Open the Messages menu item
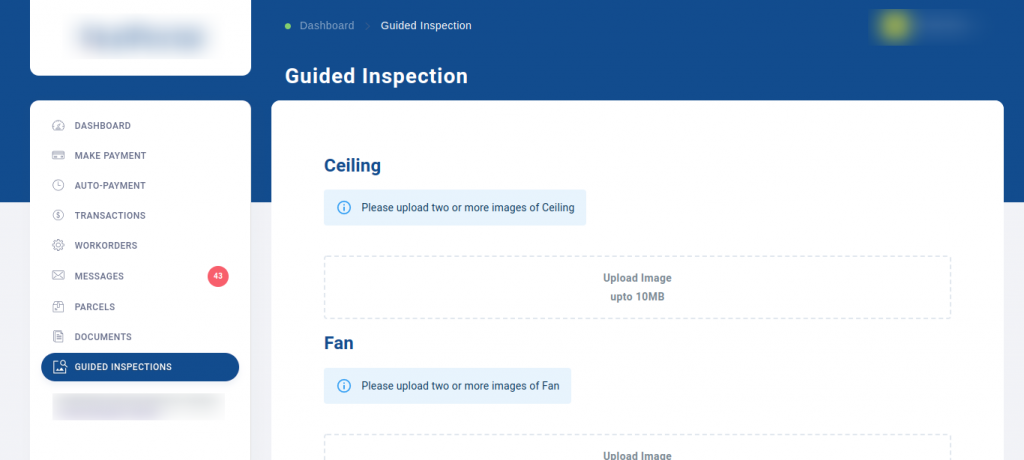Viewport: 1024px width, 460px height. (99, 276)
